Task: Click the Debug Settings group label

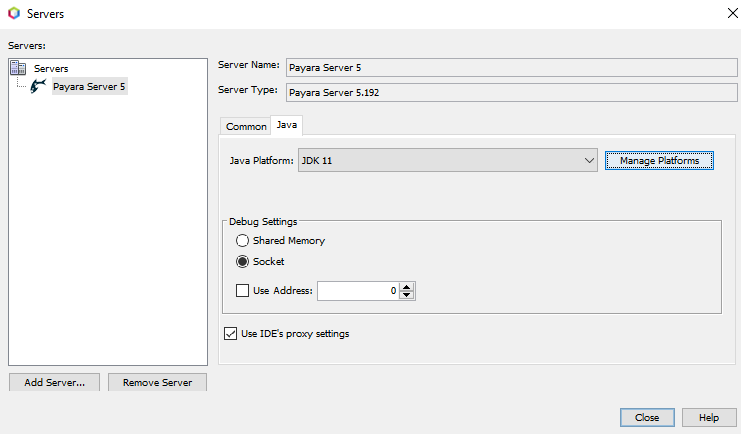Action: point(263,221)
